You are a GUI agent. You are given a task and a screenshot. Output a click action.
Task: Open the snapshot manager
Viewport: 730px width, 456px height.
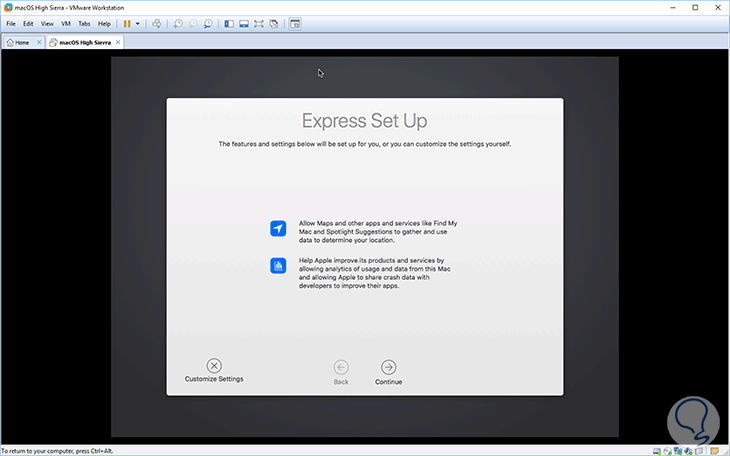pos(208,24)
